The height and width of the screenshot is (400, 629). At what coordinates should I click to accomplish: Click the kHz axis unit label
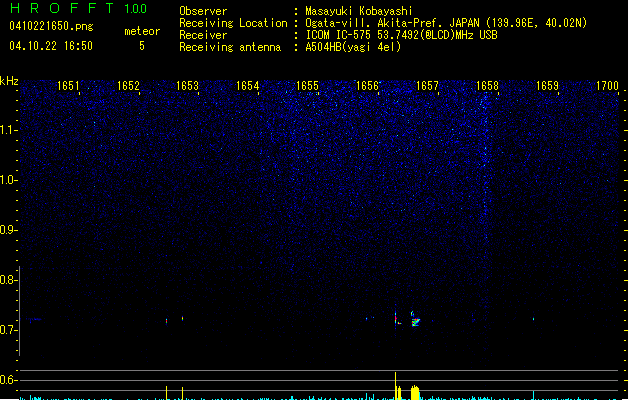pos(9,81)
